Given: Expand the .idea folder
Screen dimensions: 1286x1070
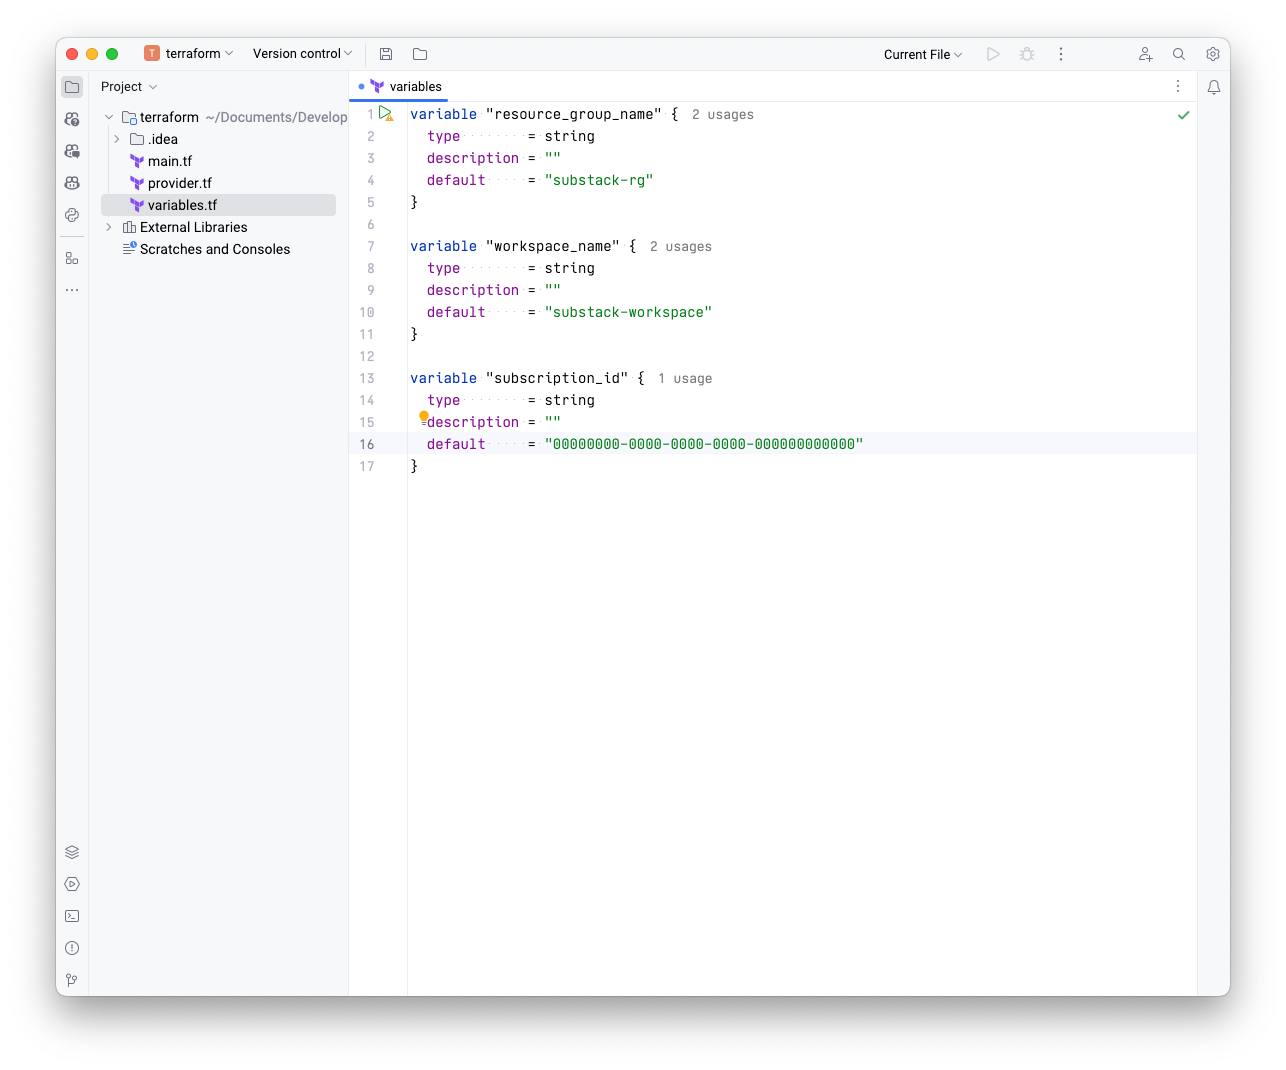Looking at the screenshot, I should click(117, 139).
